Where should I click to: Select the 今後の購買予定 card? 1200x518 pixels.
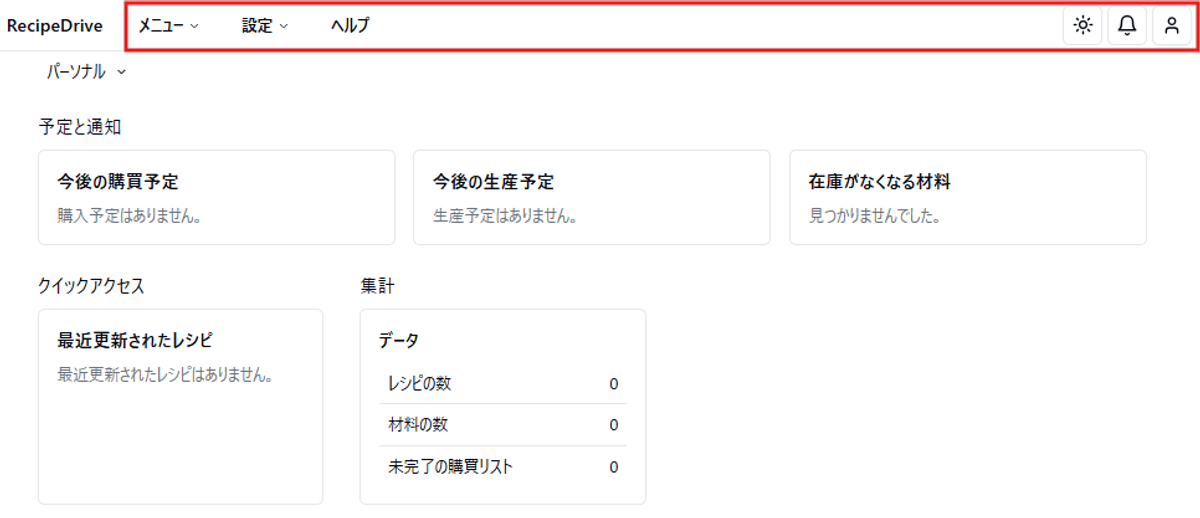[x=217, y=198]
